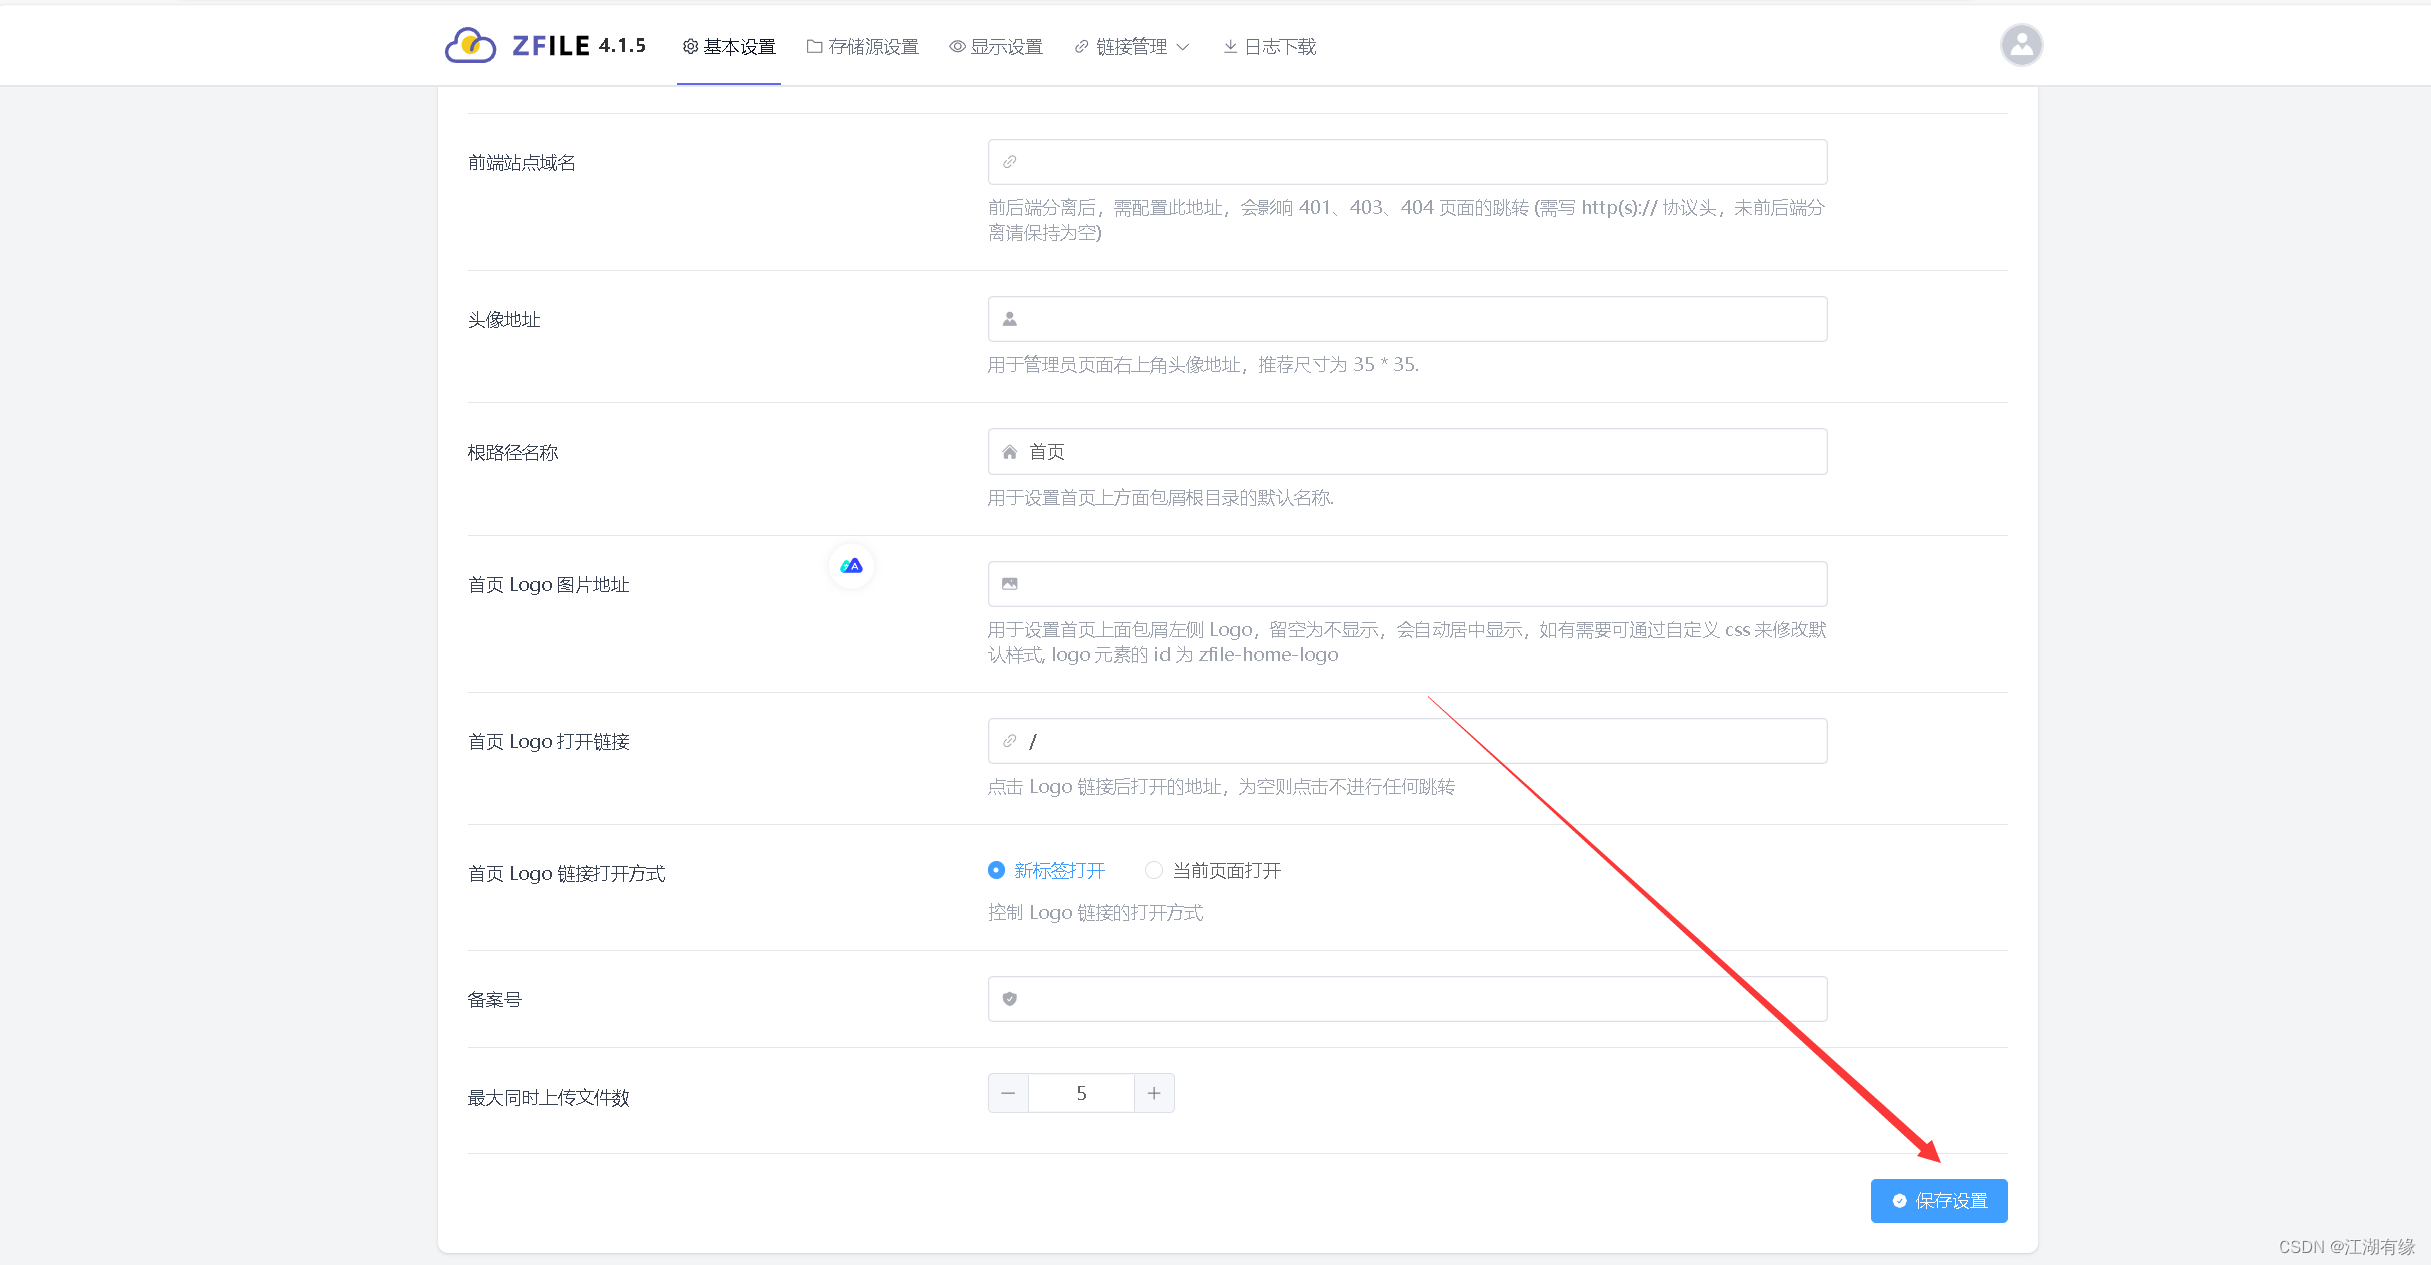Click the 首页 Logo 打开链接 label

pyautogui.click(x=549, y=742)
